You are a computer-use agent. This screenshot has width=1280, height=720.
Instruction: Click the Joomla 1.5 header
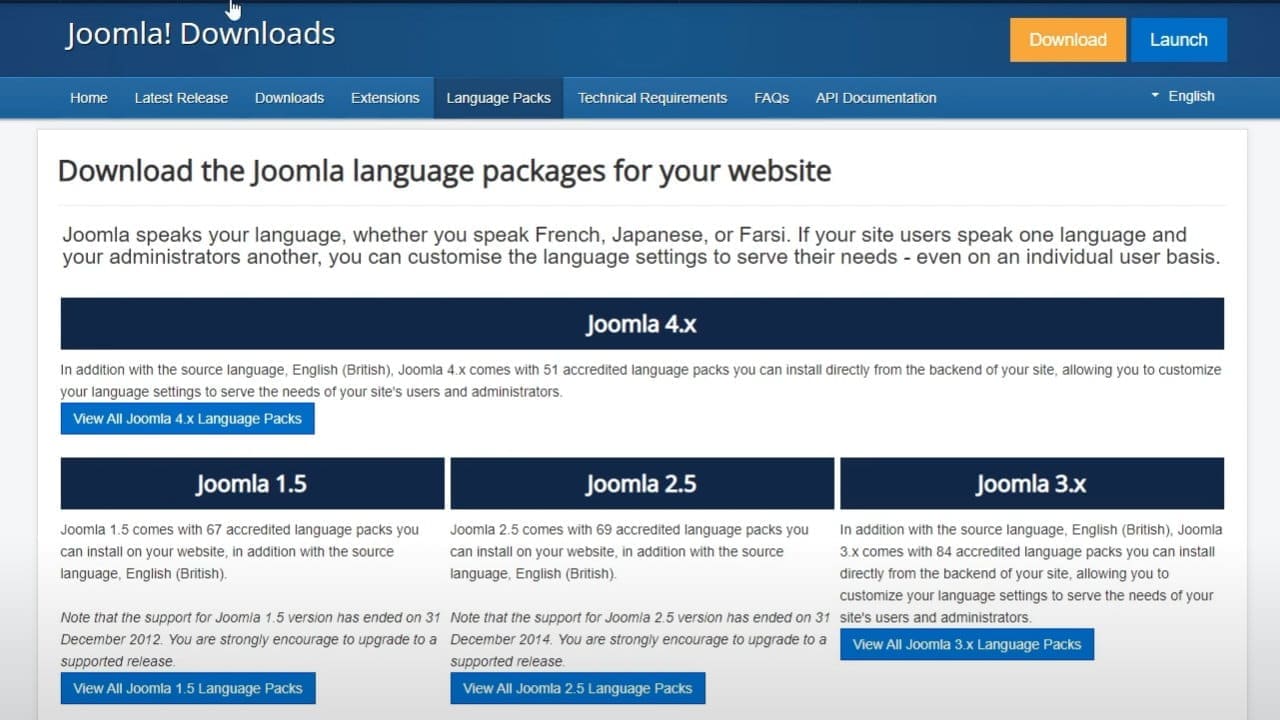(x=252, y=484)
